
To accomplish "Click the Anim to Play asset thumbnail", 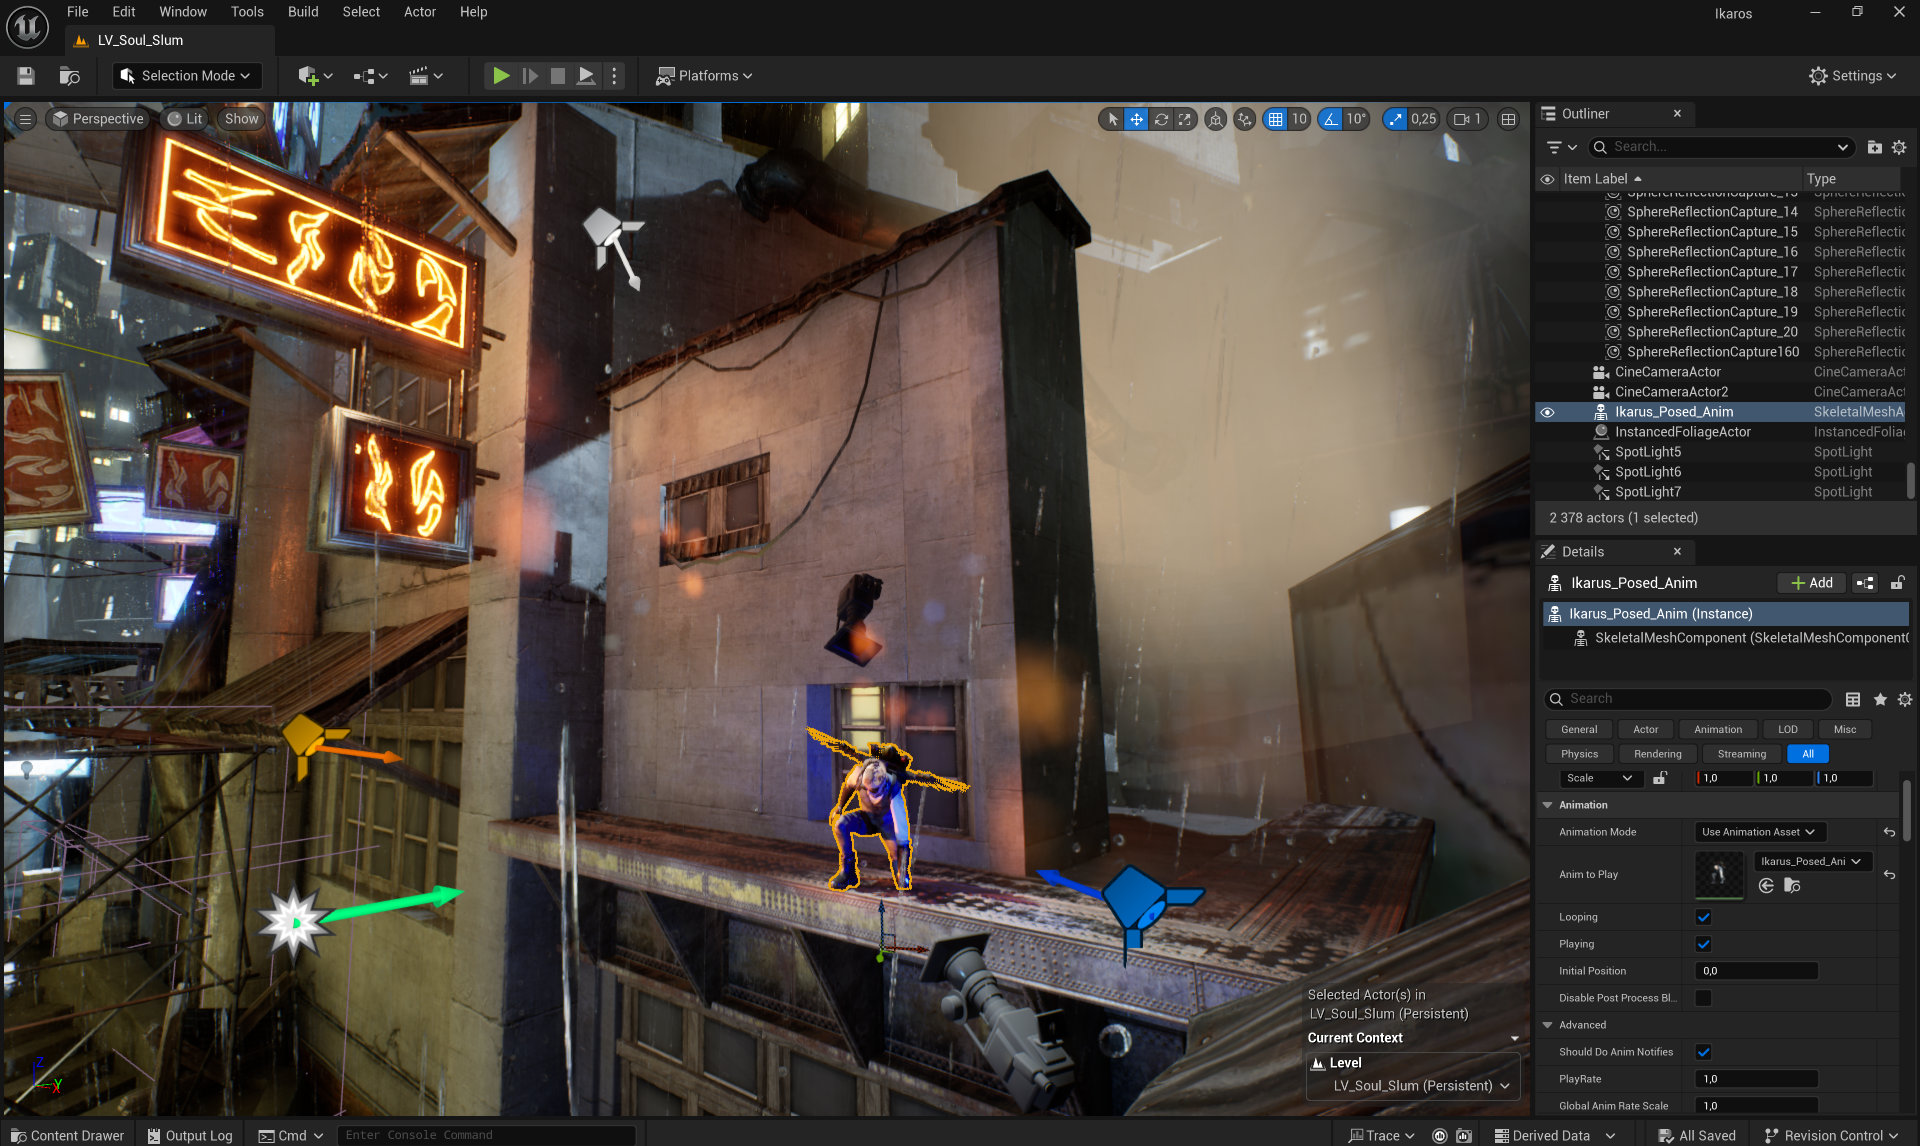I will pos(1720,874).
